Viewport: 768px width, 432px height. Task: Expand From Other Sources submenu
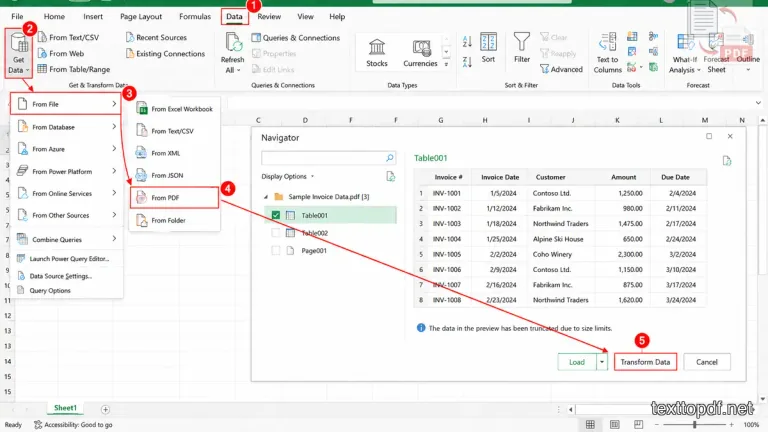[66, 215]
